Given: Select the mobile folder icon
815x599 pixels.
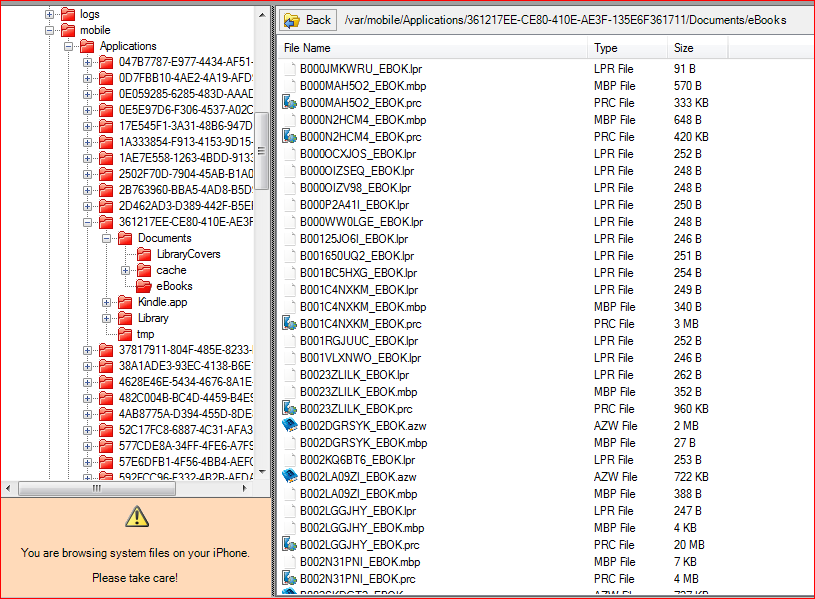Looking at the screenshot, I should click(x=68, y=30).
